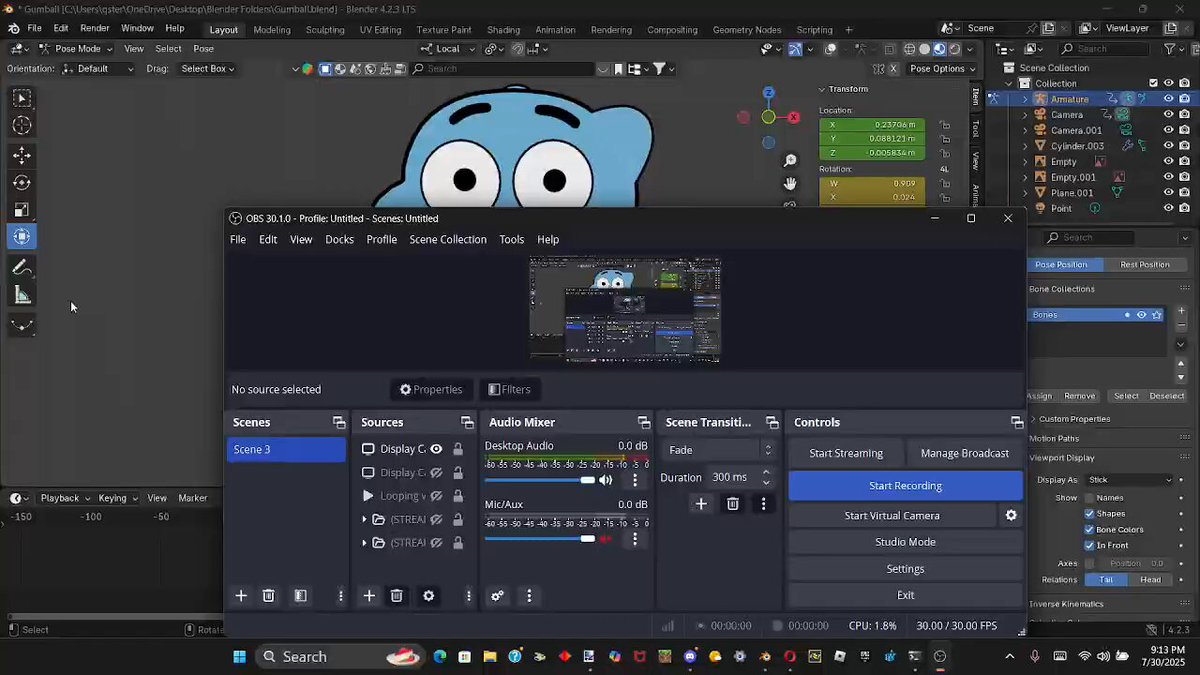Viewport: 1200px width, 675px height.
Task: Expand the Cylinder.003 item in outliner
Action: 1024,146
